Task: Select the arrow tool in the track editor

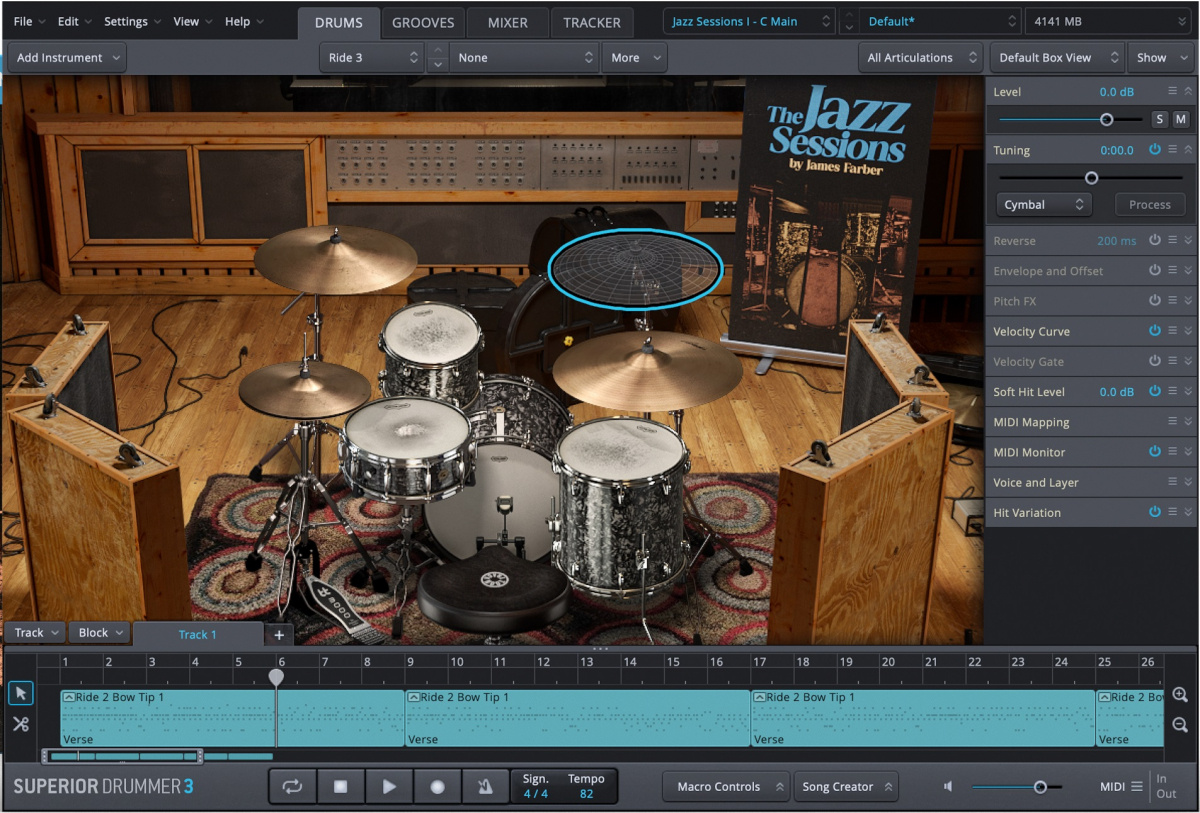Action: (20, 692)
